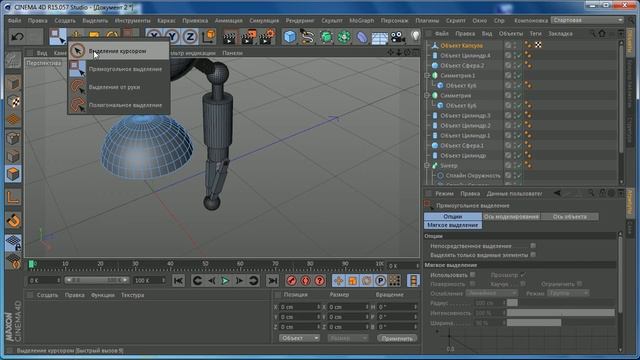Choose Полигональное выделение from the popup
Image resolution: width=640 pixels, height=360 pixels.
tap(118, 105)
